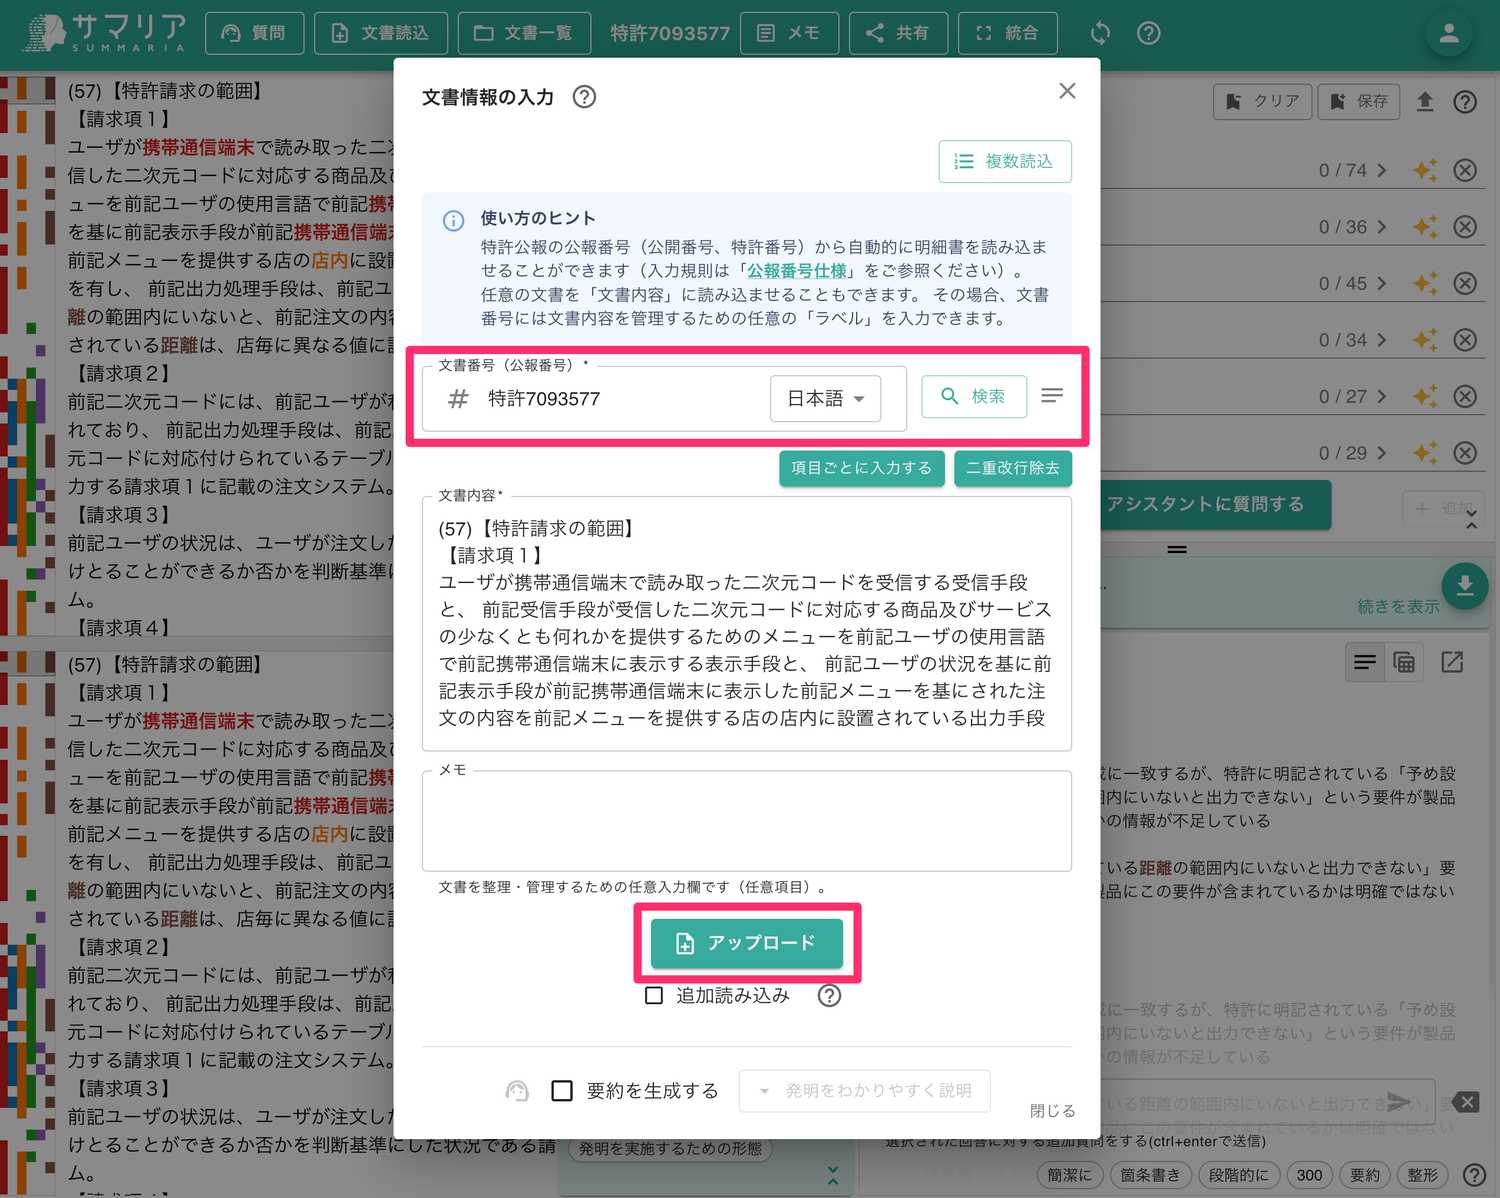Open the メモ menu in the top bar
1500x1198 pixels.
click(789, 33)
